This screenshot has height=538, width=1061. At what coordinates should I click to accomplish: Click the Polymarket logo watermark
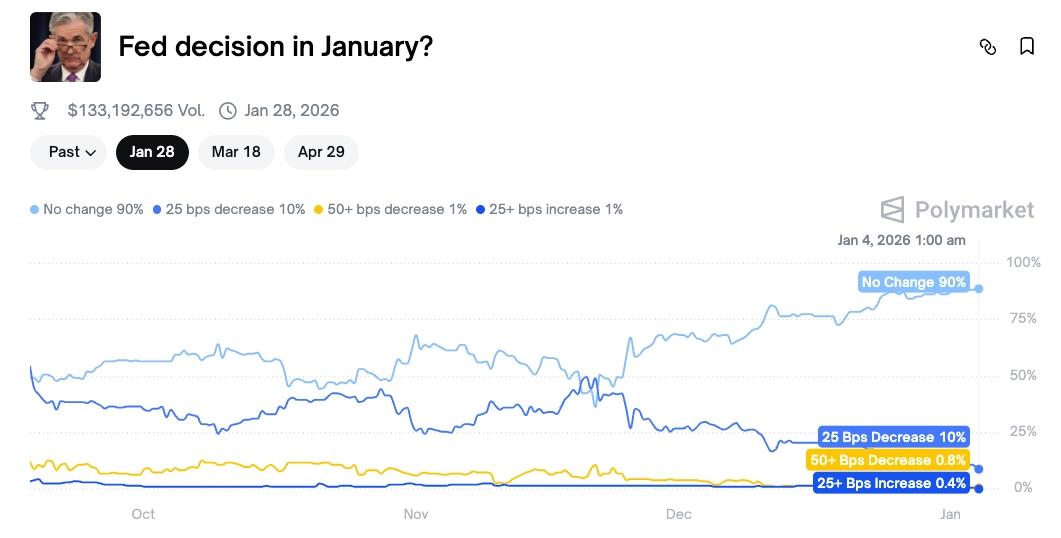pyautogui.click(x=957, y=210)
